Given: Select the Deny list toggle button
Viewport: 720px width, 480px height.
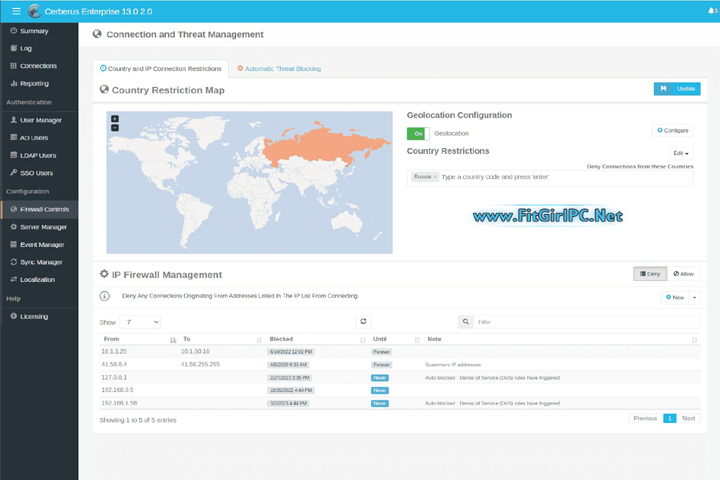Looking at the screenshot, I should tap(650, 273).
